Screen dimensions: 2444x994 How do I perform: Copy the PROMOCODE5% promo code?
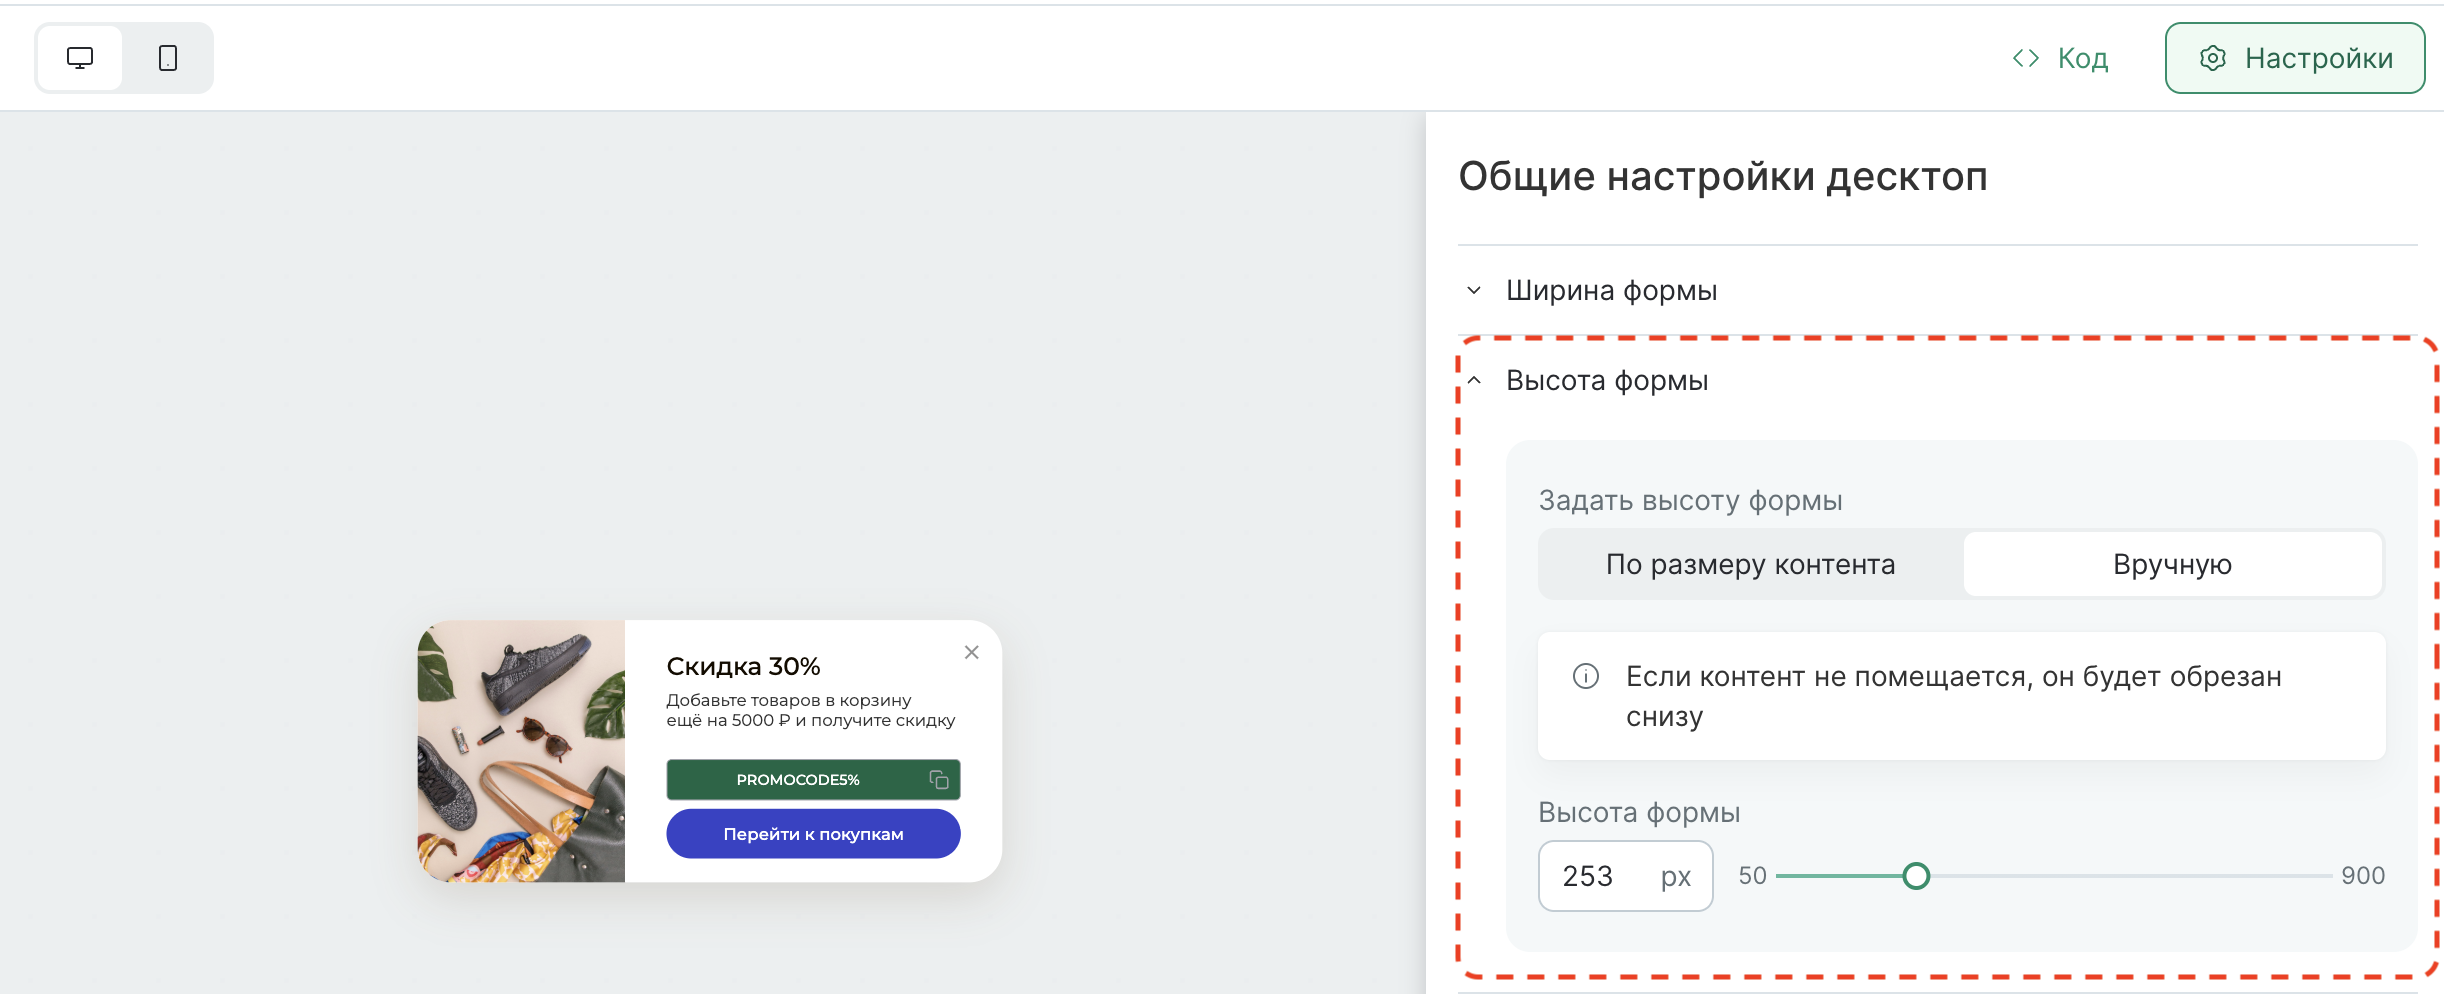937,780
